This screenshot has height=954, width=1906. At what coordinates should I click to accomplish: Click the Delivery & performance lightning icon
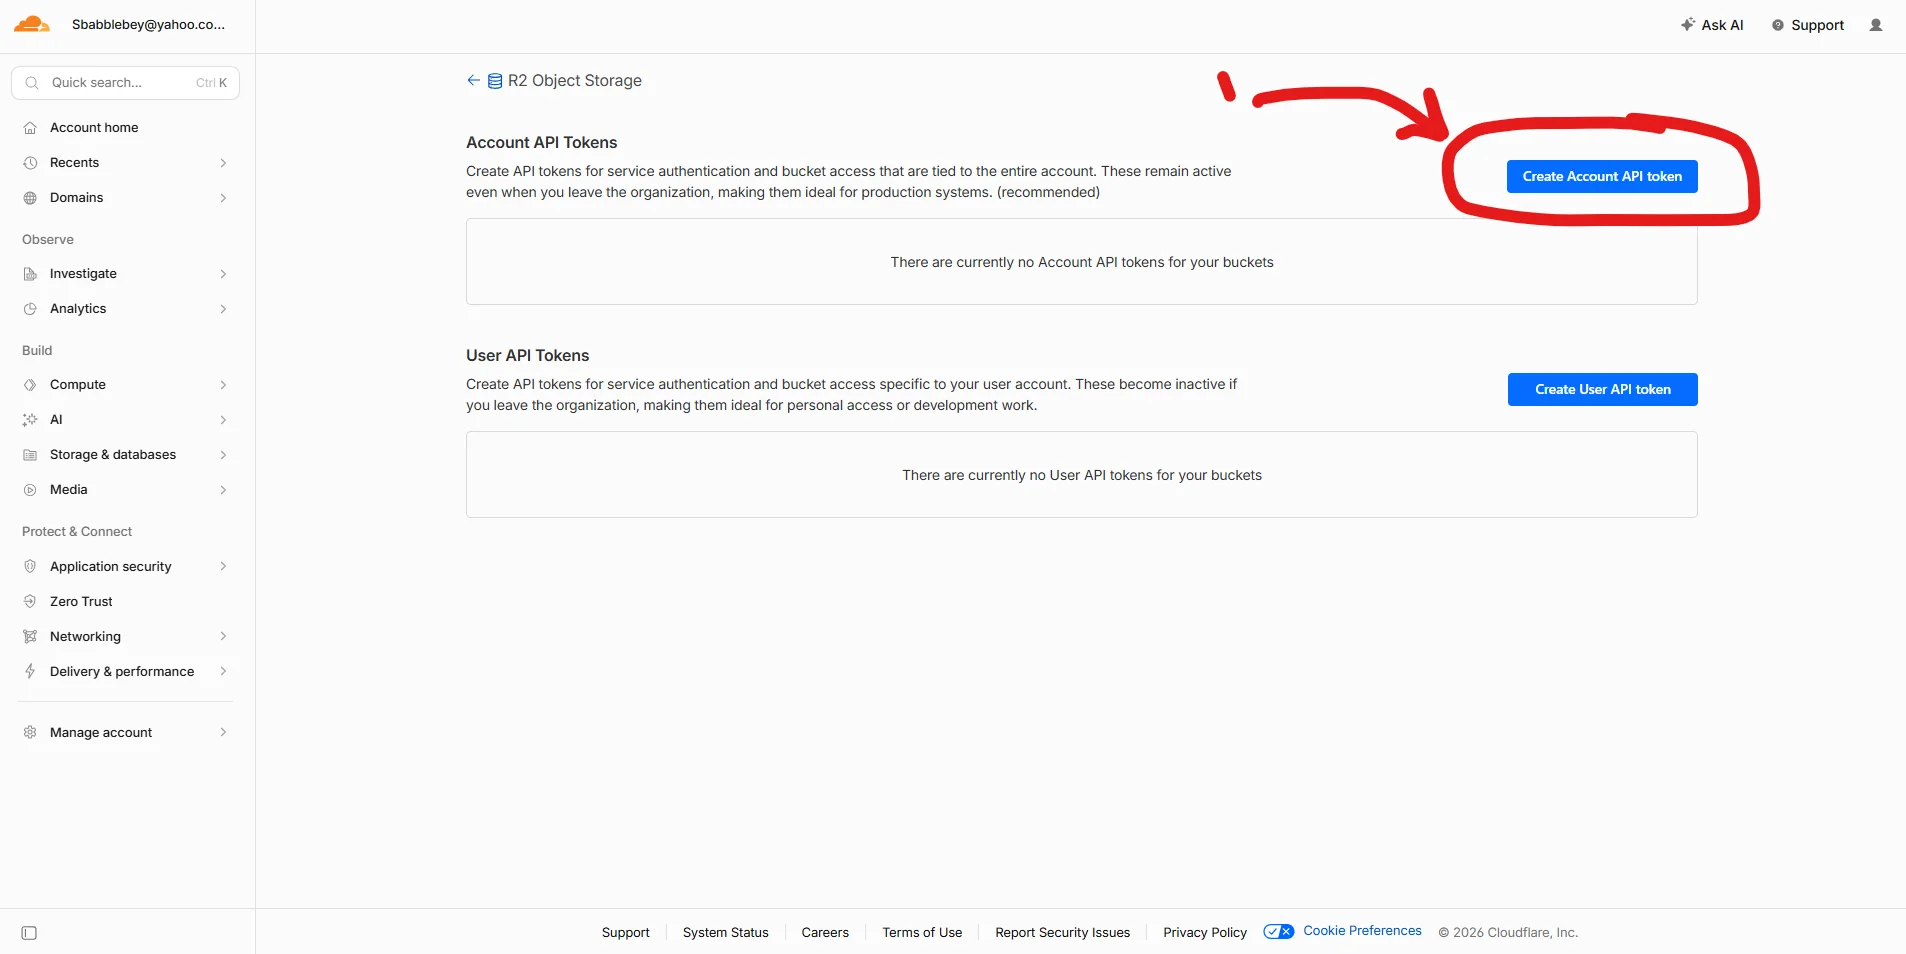(x=30, y=671)
